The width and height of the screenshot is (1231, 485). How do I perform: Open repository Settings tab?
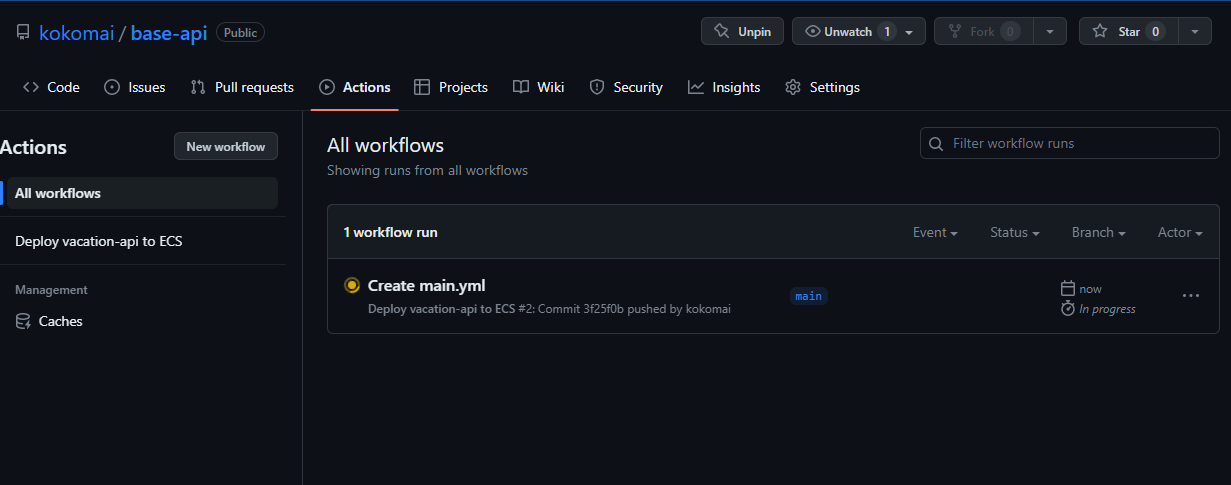coord(822,87)
